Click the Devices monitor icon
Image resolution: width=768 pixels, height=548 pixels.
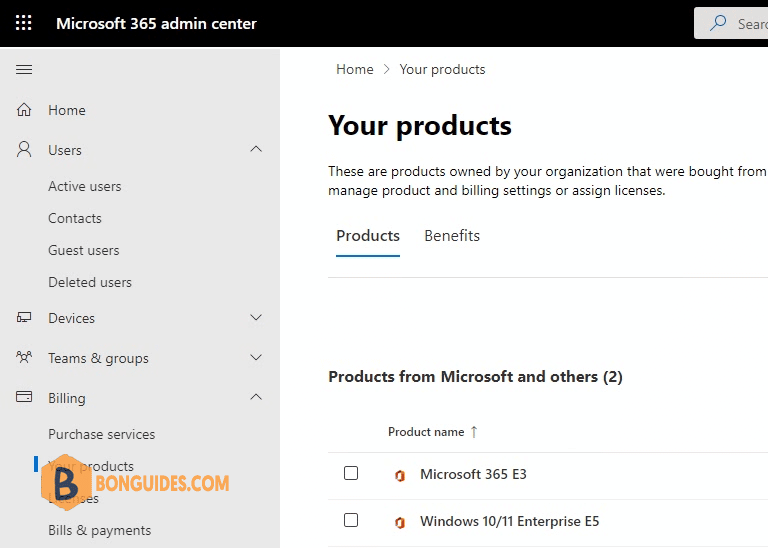[24, 318]
